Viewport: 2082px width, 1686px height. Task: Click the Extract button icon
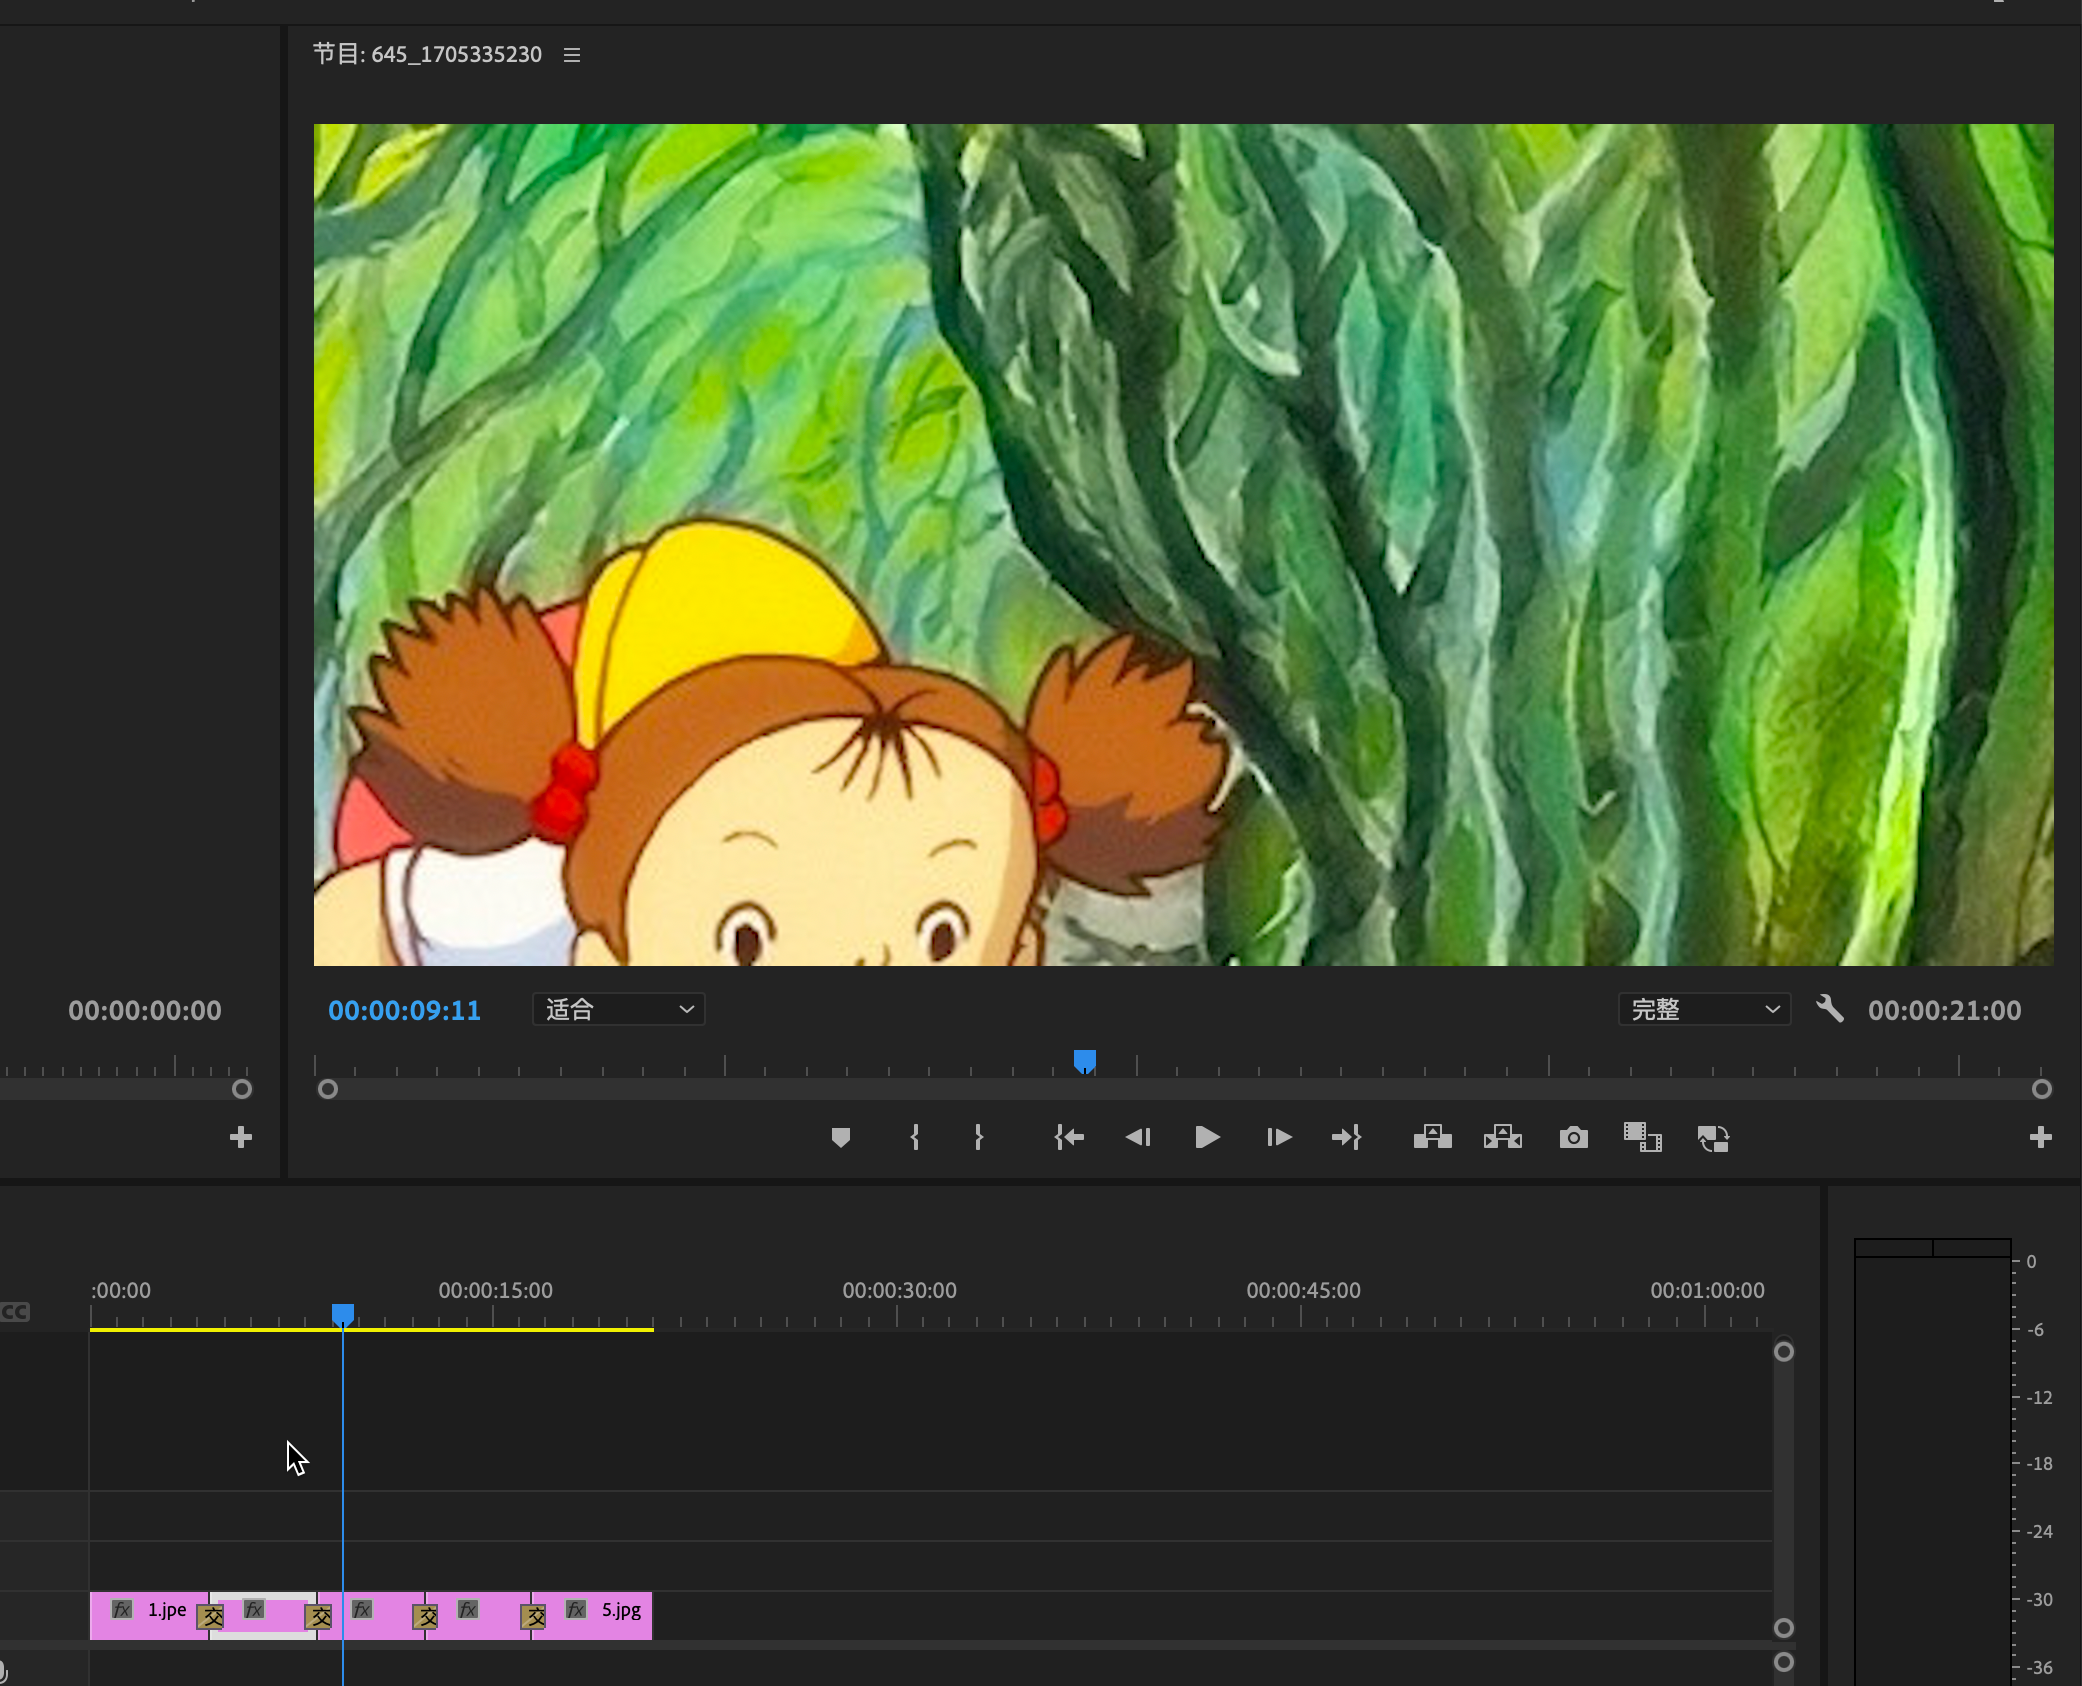1502,1137
